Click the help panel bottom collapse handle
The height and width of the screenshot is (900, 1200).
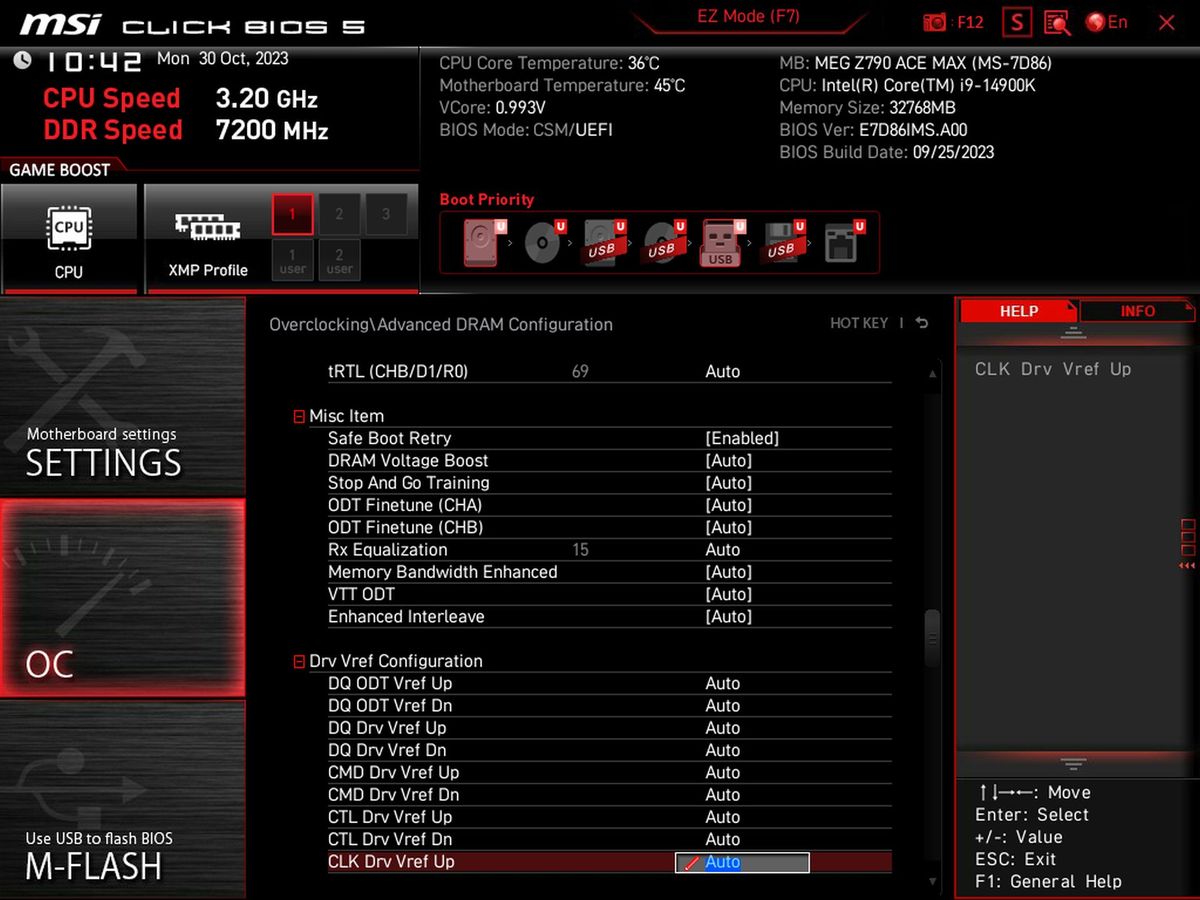click(x=1073, y=764)
